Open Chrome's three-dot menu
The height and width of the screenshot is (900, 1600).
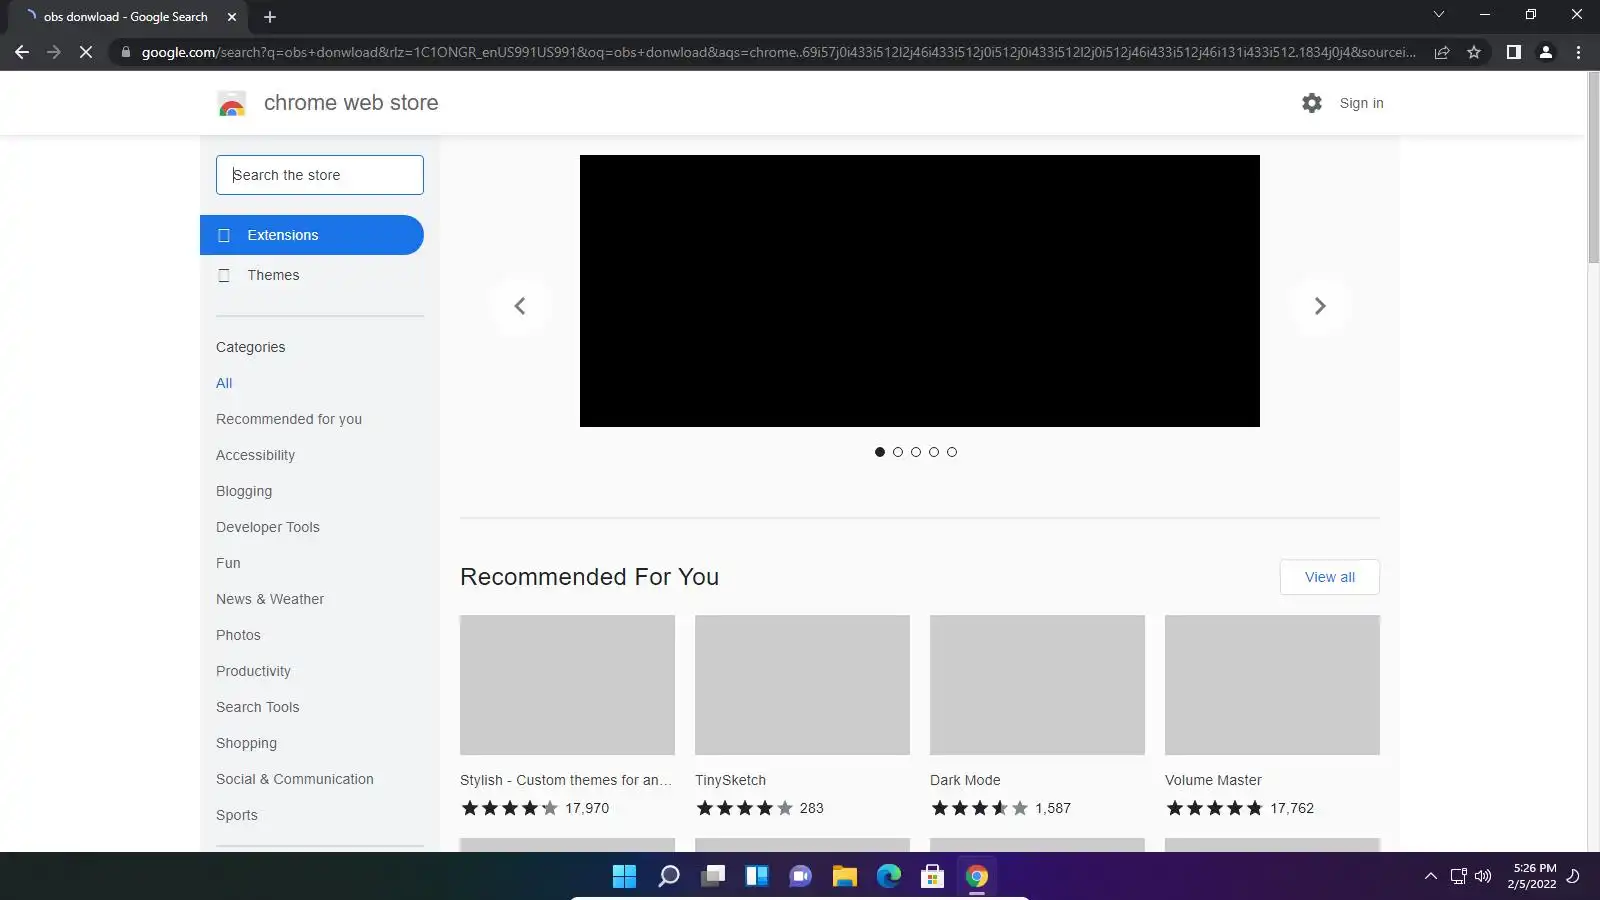click(x=1578, y=52)
